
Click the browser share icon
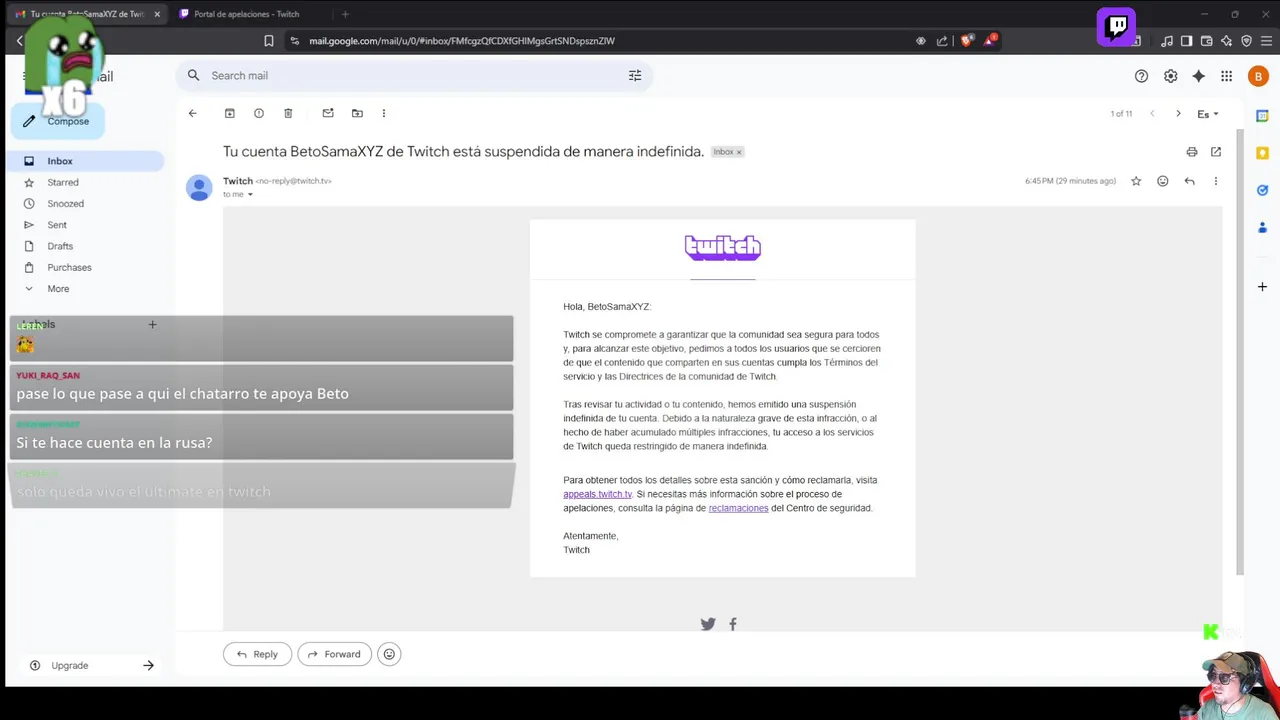click(942, 41)
